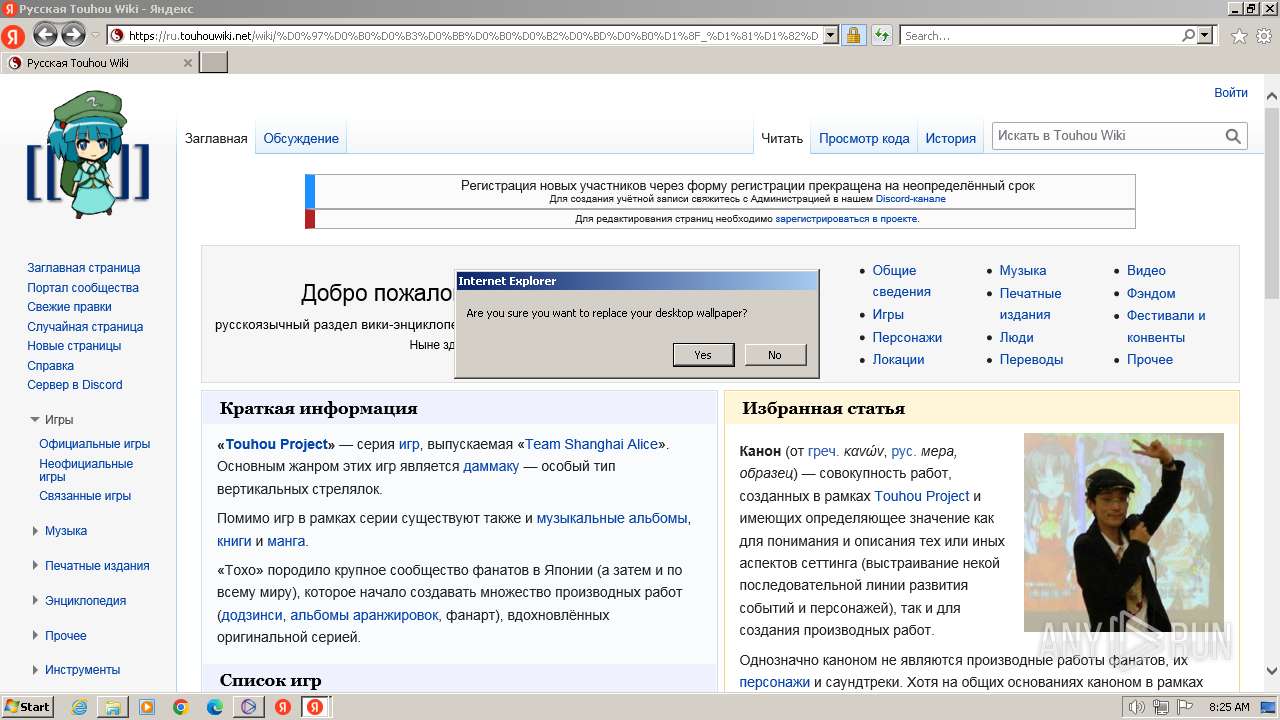Select the Заглавная page tab
The height and width of the screenshot is (720, 1280).
(216, 139)
